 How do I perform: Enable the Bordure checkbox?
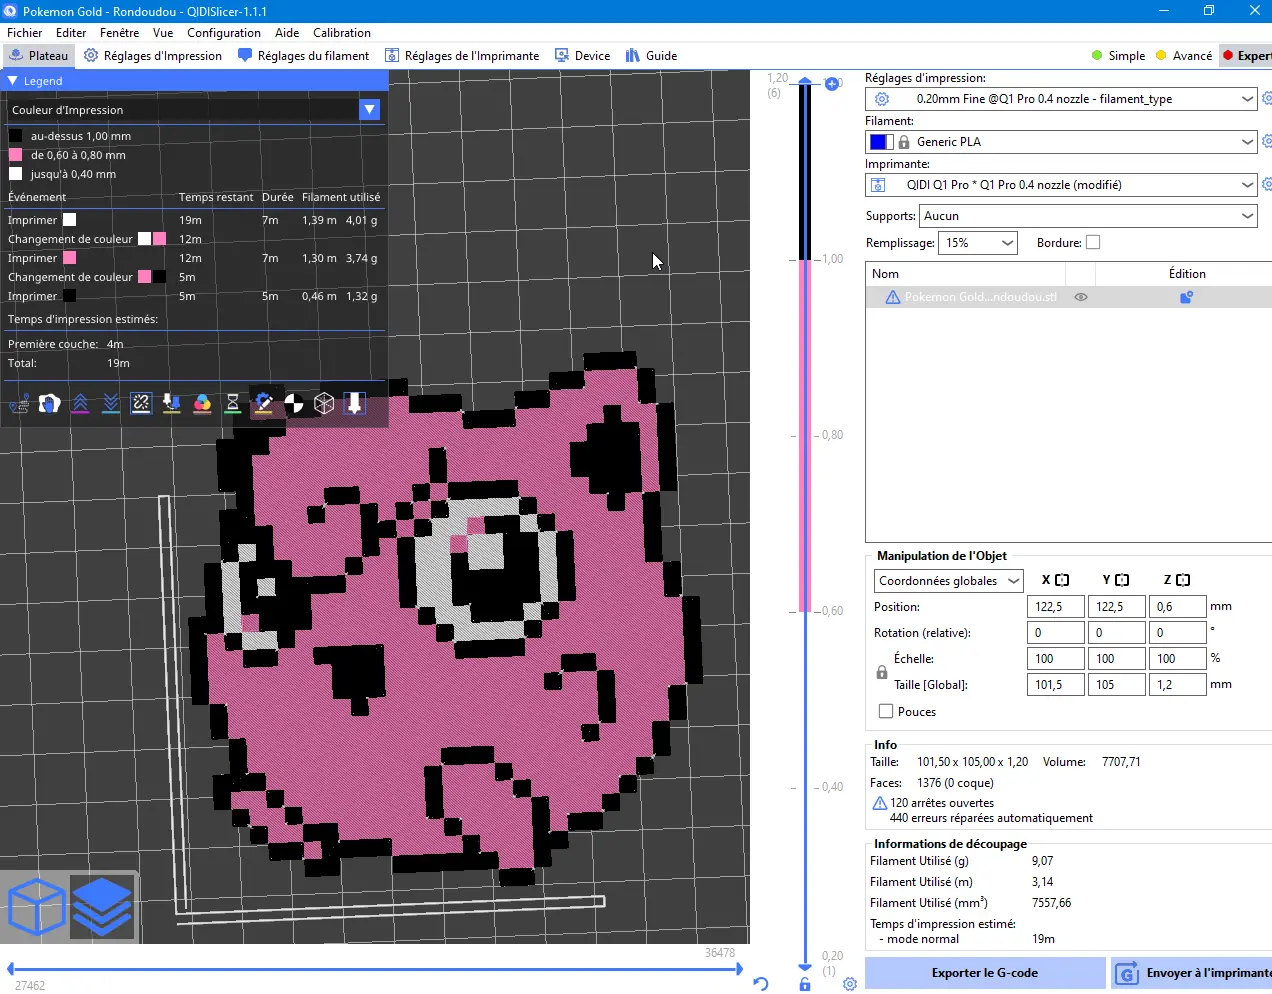[x=1093, y=242]
